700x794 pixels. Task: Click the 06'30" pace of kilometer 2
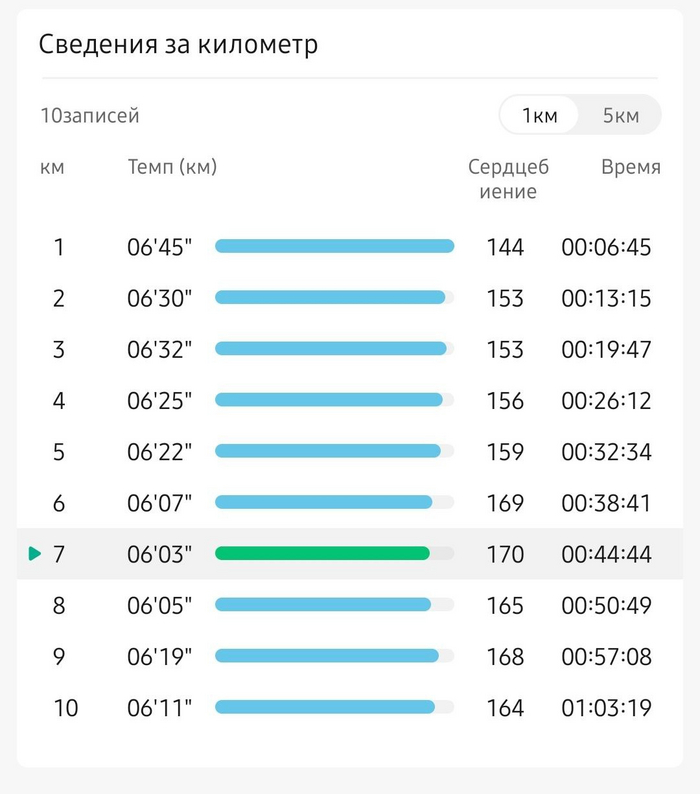159,298
